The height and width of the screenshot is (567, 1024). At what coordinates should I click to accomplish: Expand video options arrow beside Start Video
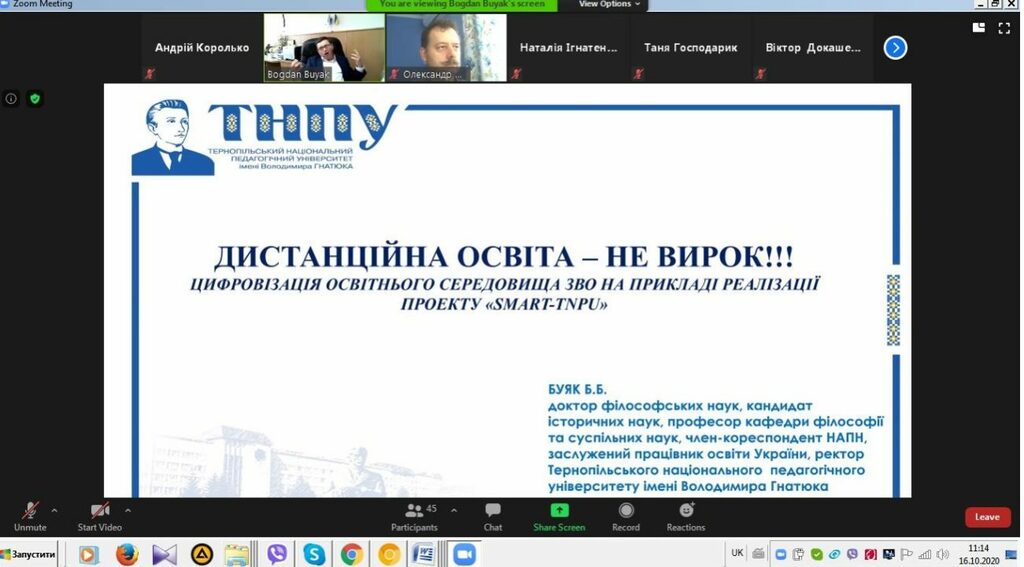tap(128, 509)
